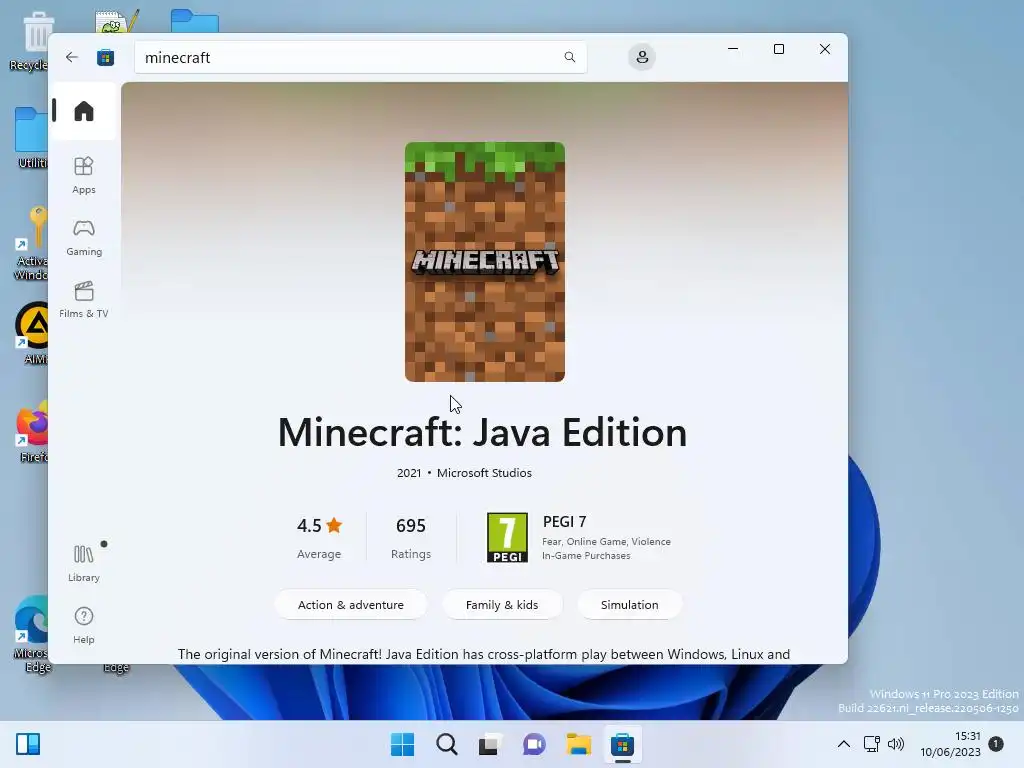Show hidden system tray icons chevron
Image resolution: width=1024 pixels, height=768 pixels.
pyautogui.click(x=844, y=744)
